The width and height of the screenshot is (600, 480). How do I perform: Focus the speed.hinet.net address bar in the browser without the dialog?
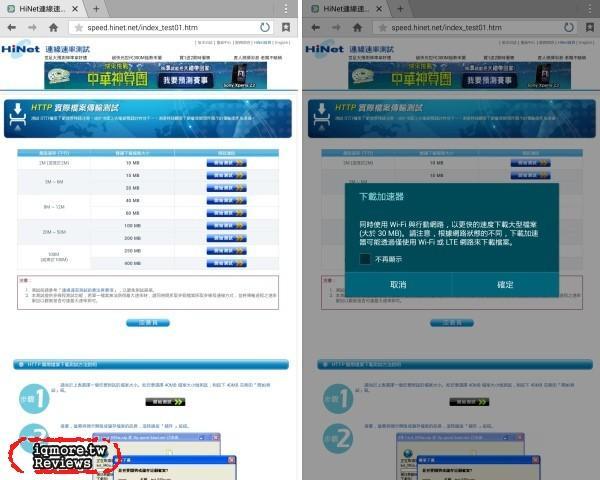[170, 28]
